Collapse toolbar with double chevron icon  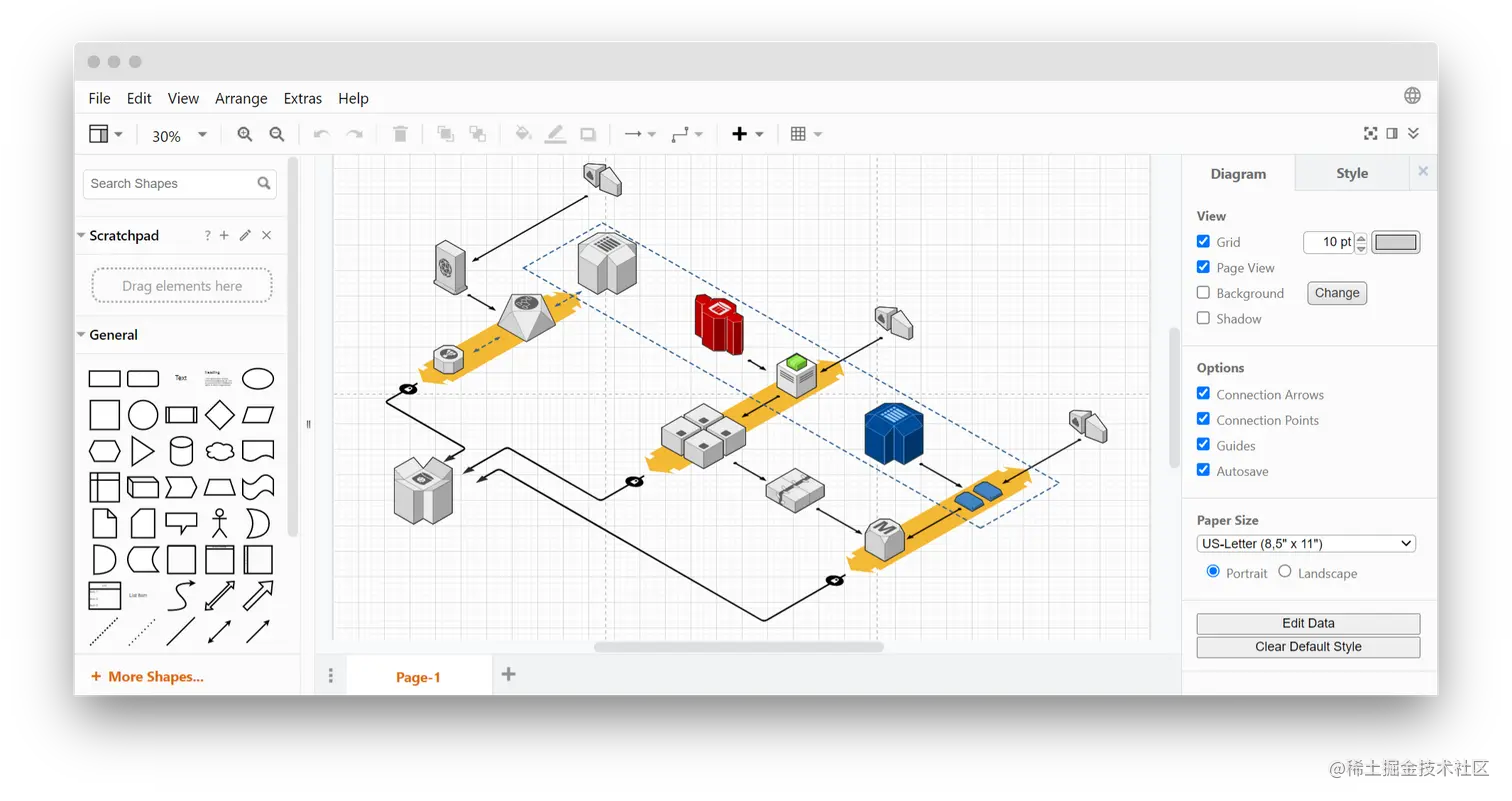[1413, 133]
